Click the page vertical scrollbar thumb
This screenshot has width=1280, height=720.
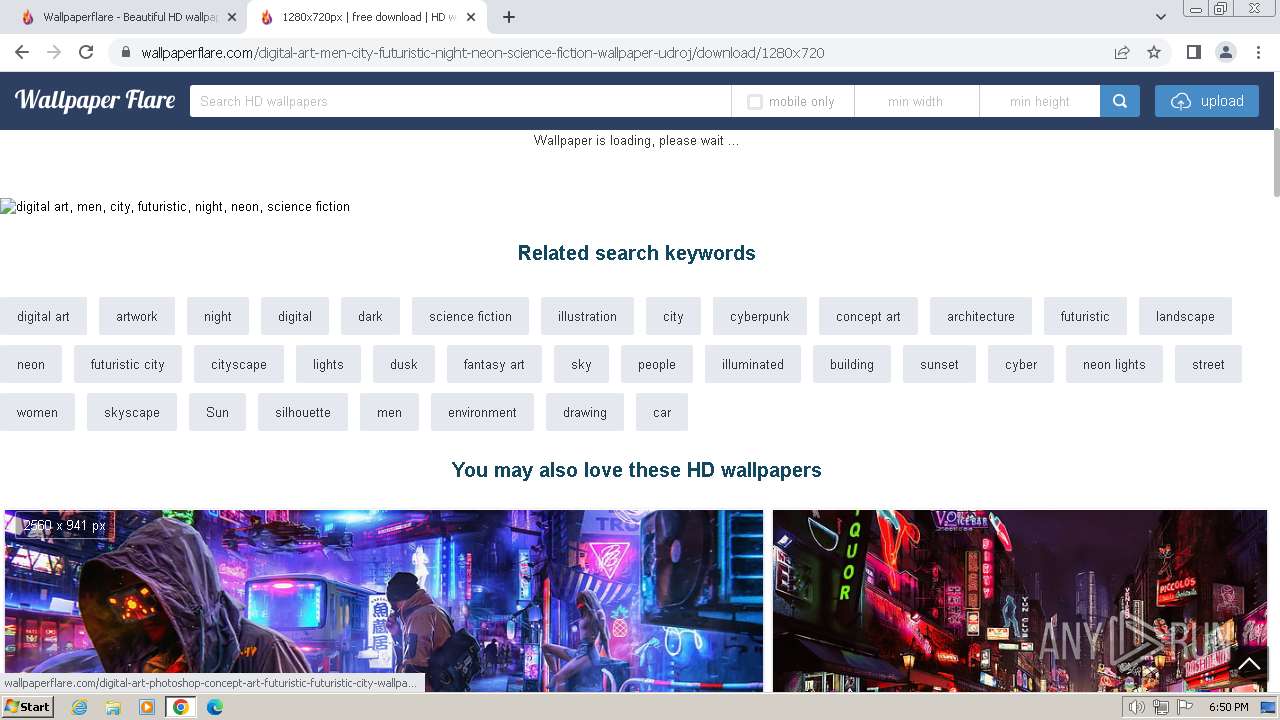point(1275,163)
